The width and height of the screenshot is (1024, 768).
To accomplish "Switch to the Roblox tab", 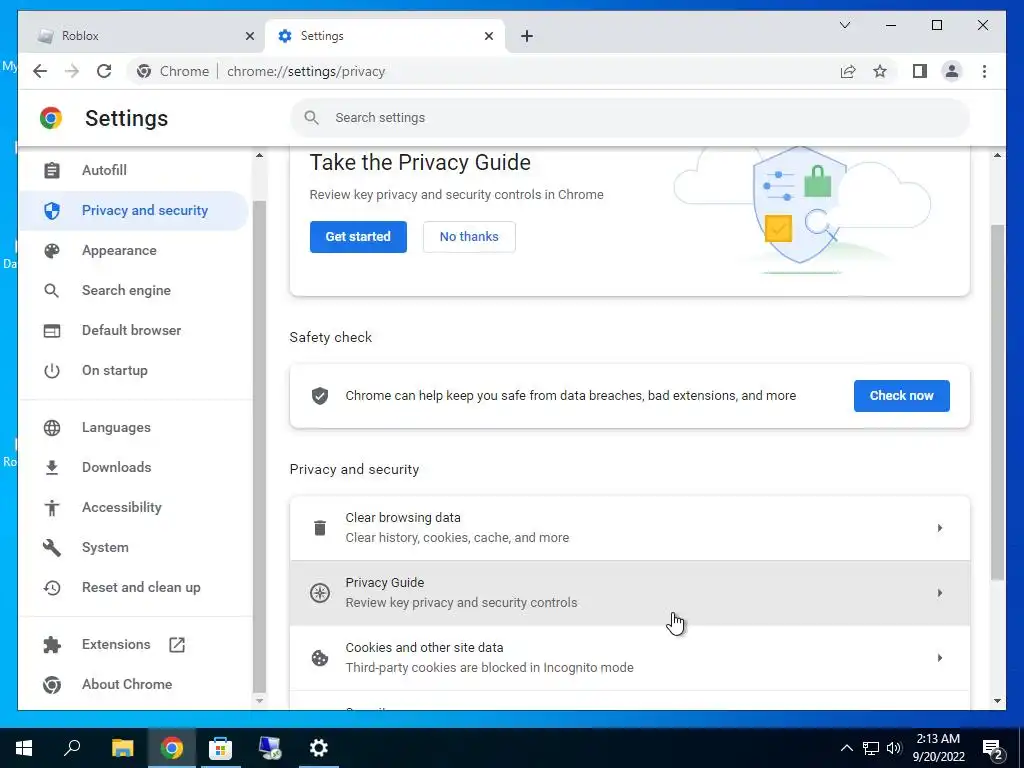I will 142,36.
